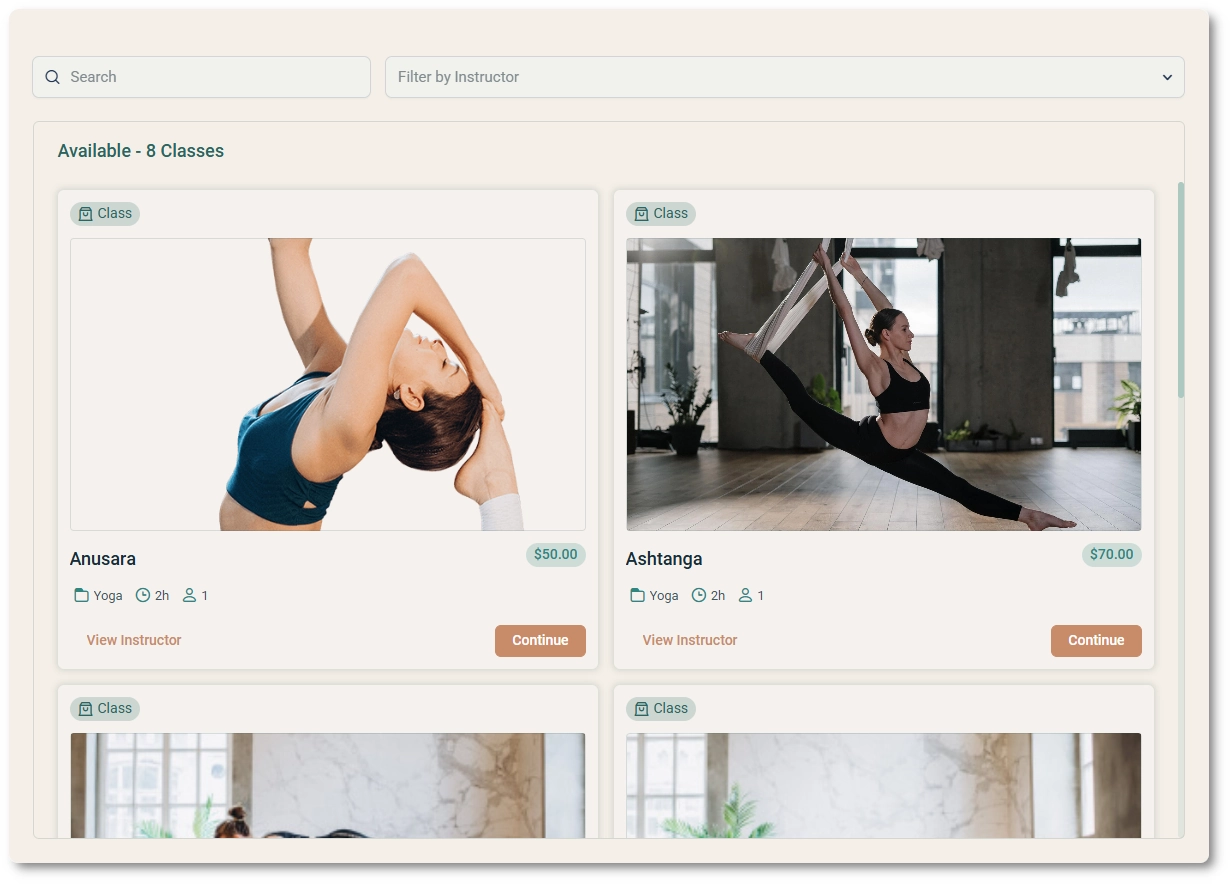The image size is (1230, 884).
Task: Click the Filter by Instructor chevron arrow
Action: (1166, 77)
